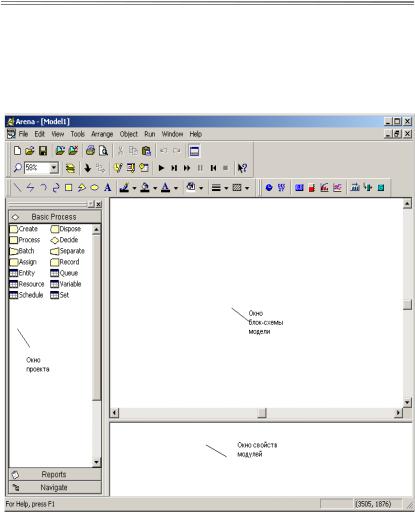Save the model with floppy icon
The image size is (415, 512).
click(x=43, y=151)
